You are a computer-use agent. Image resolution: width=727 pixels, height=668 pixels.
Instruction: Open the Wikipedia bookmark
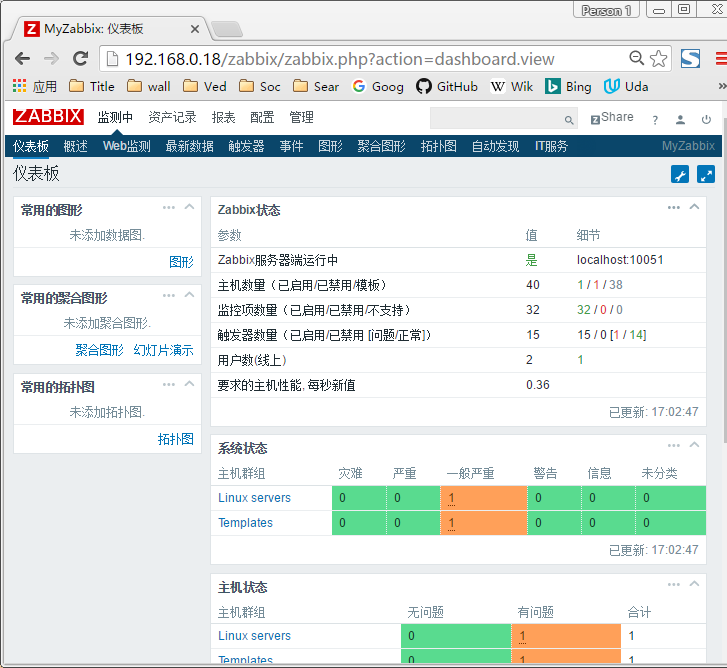click(512, 86)
